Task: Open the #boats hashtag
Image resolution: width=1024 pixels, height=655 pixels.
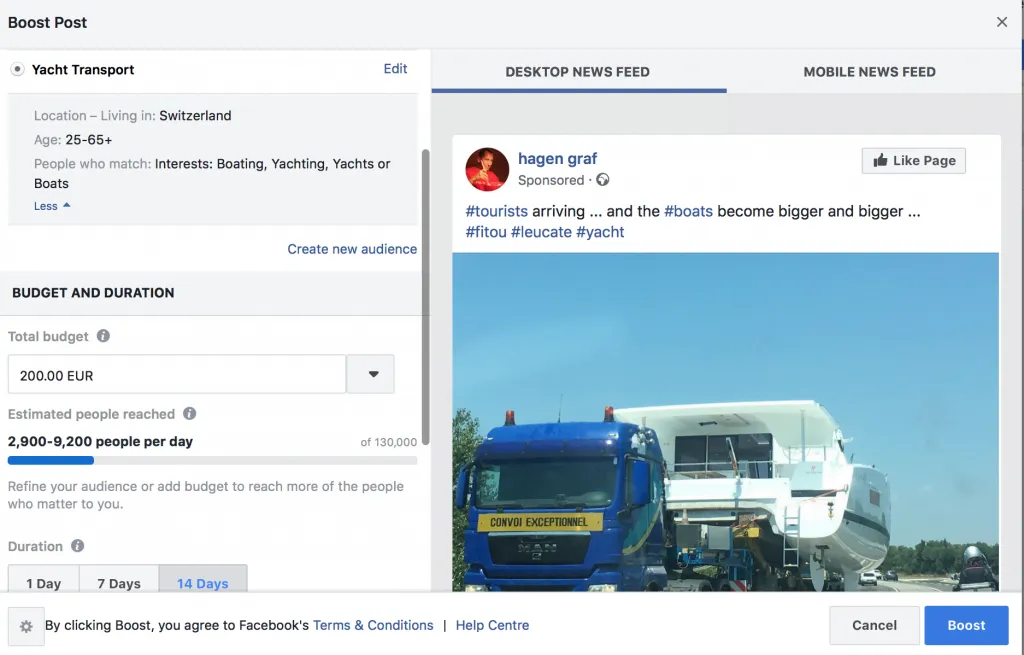Action: click(x=688, y=211)
